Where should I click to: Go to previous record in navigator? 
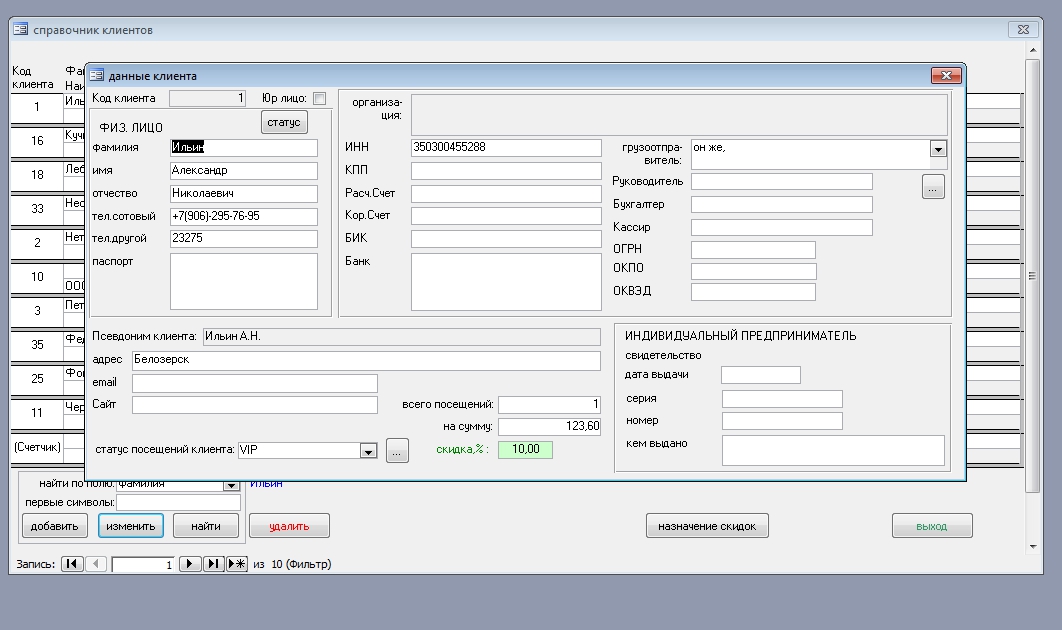96,564
